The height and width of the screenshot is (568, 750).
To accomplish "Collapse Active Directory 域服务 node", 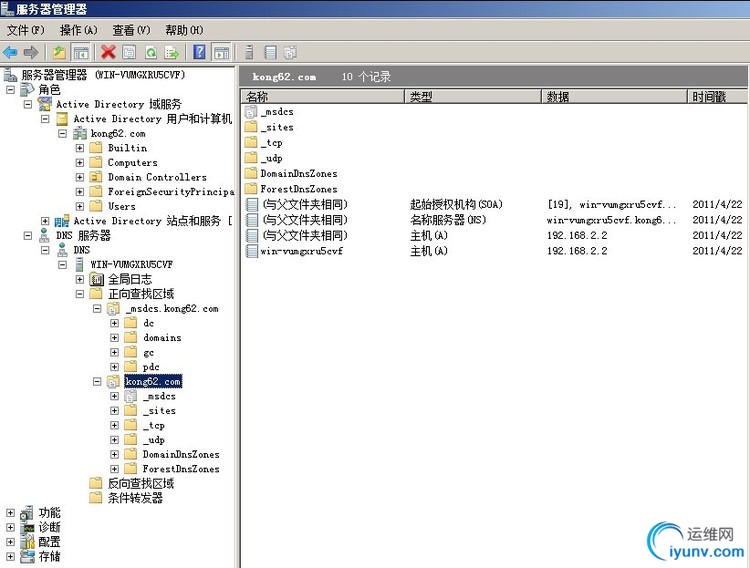I will point(28,104).
